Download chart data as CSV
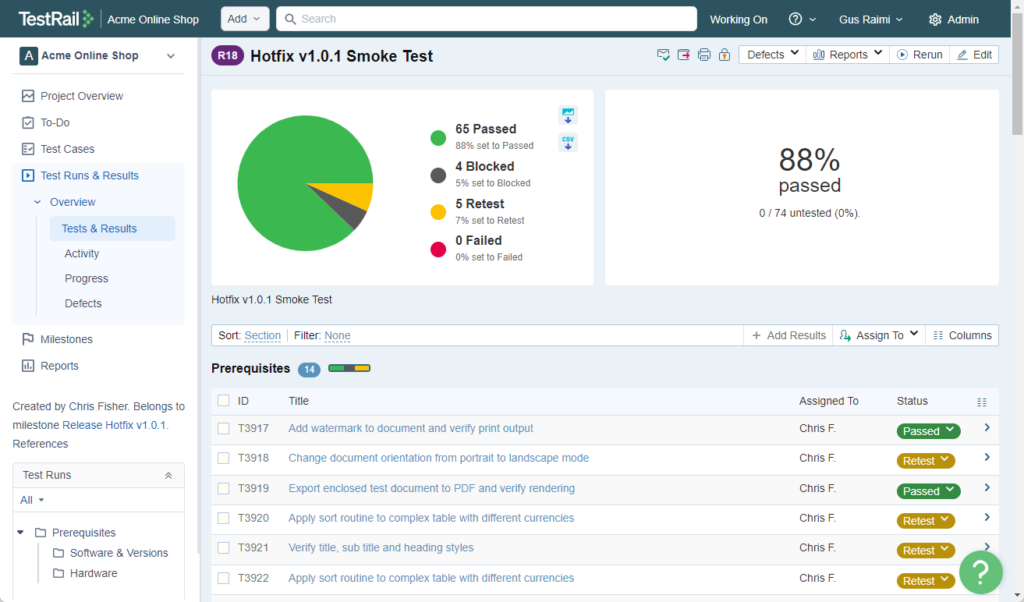The height and width of the screenshot is (602, 1024). (568, 142)
